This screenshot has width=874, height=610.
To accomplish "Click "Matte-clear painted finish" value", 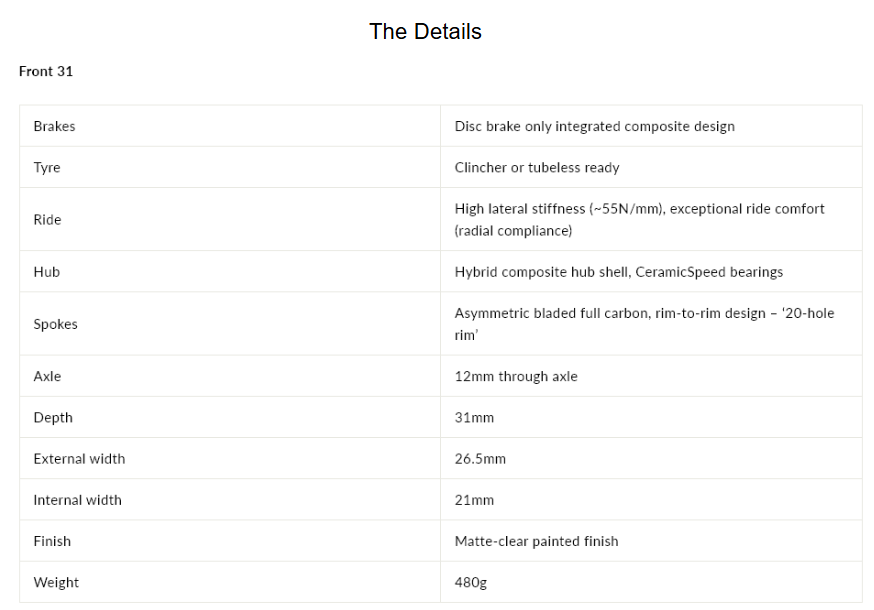I will pyautogui.click(x=536, y=541).
